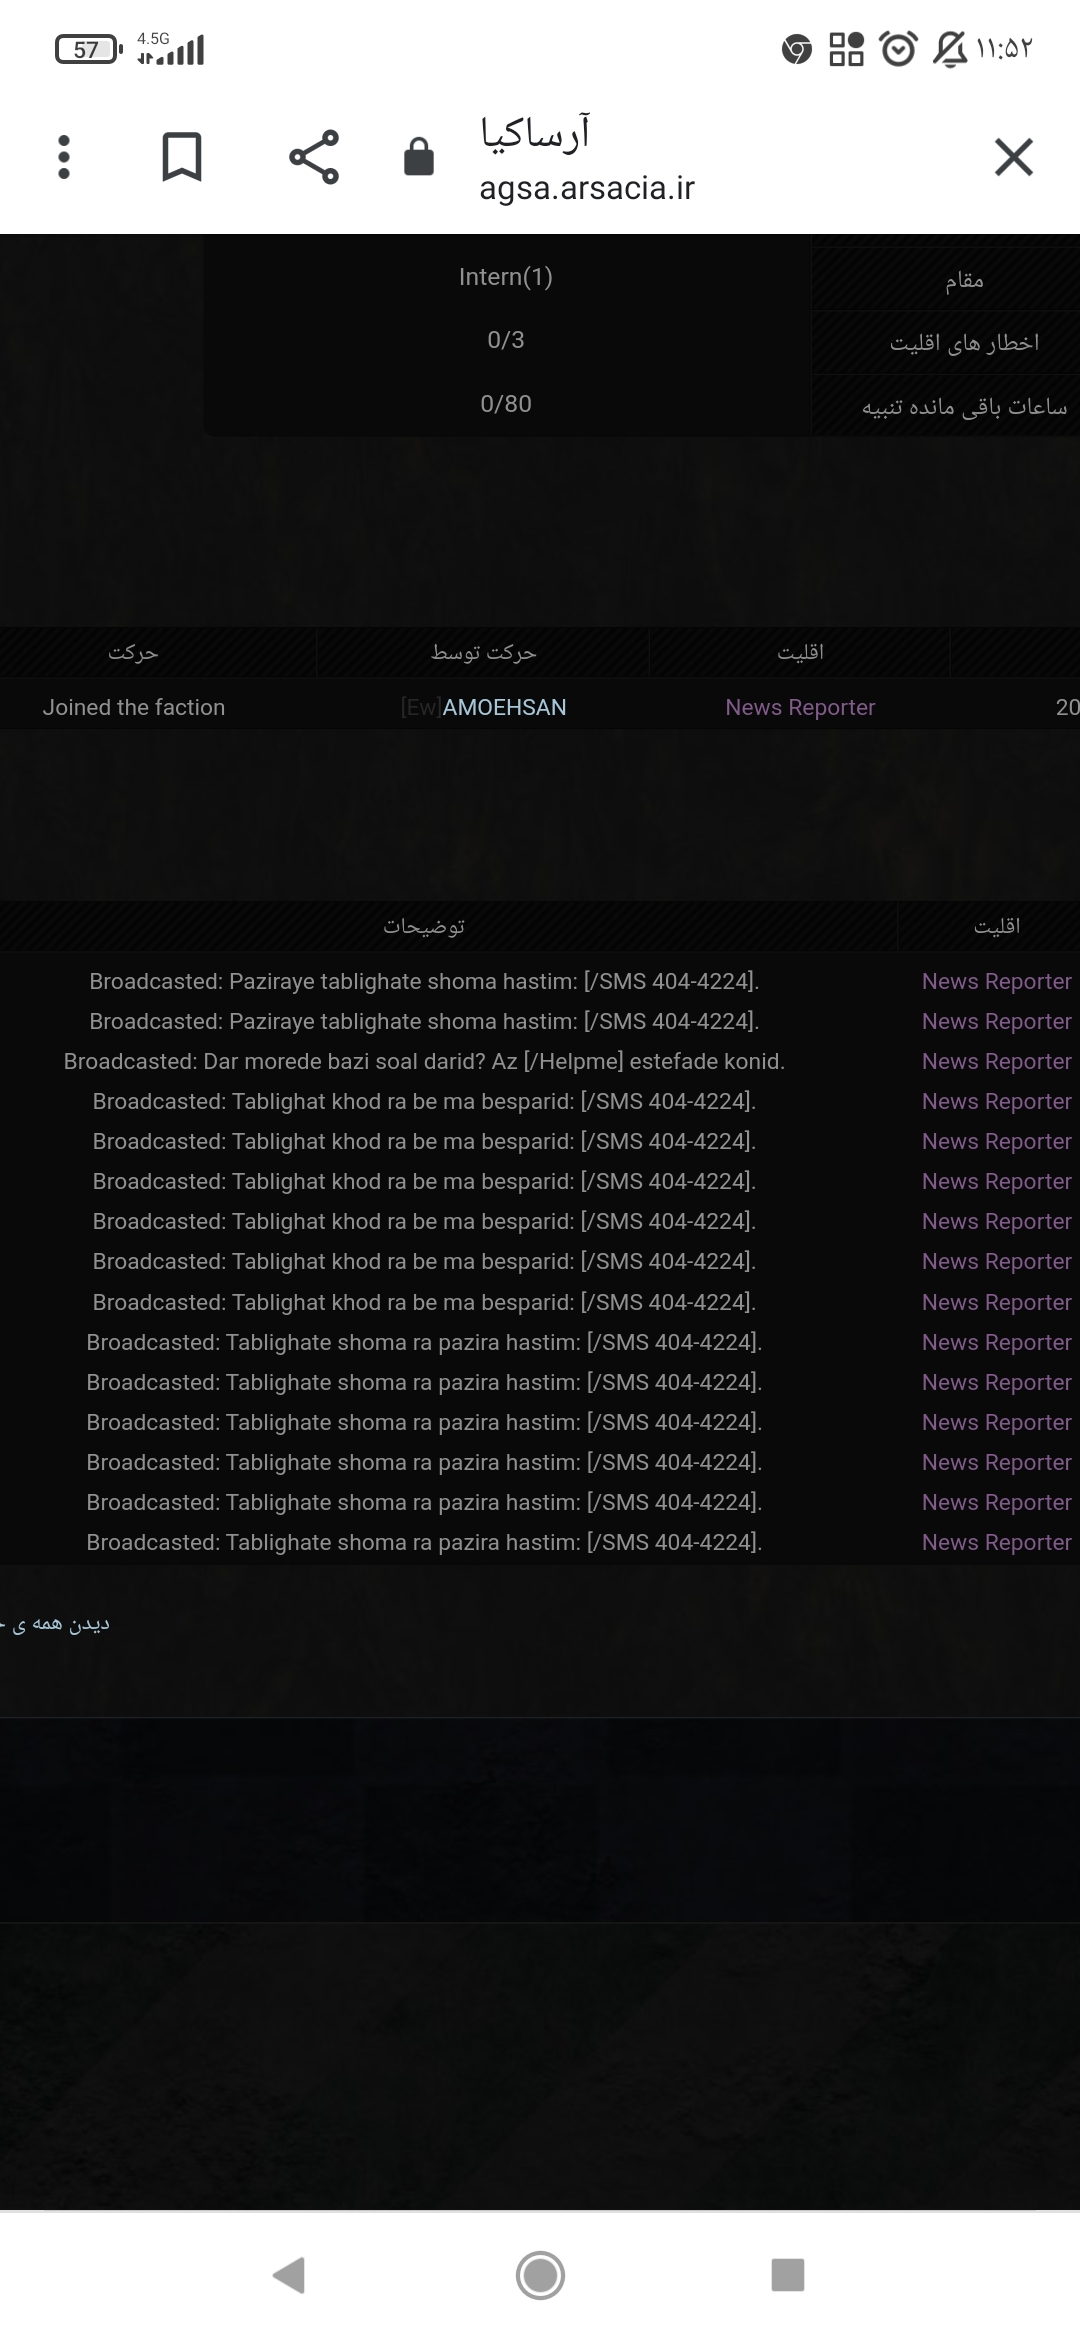The height and width of the screenshot is (2340, 1080).
Task: Tap the bookmark icon
Action: (x=182, y=157)
